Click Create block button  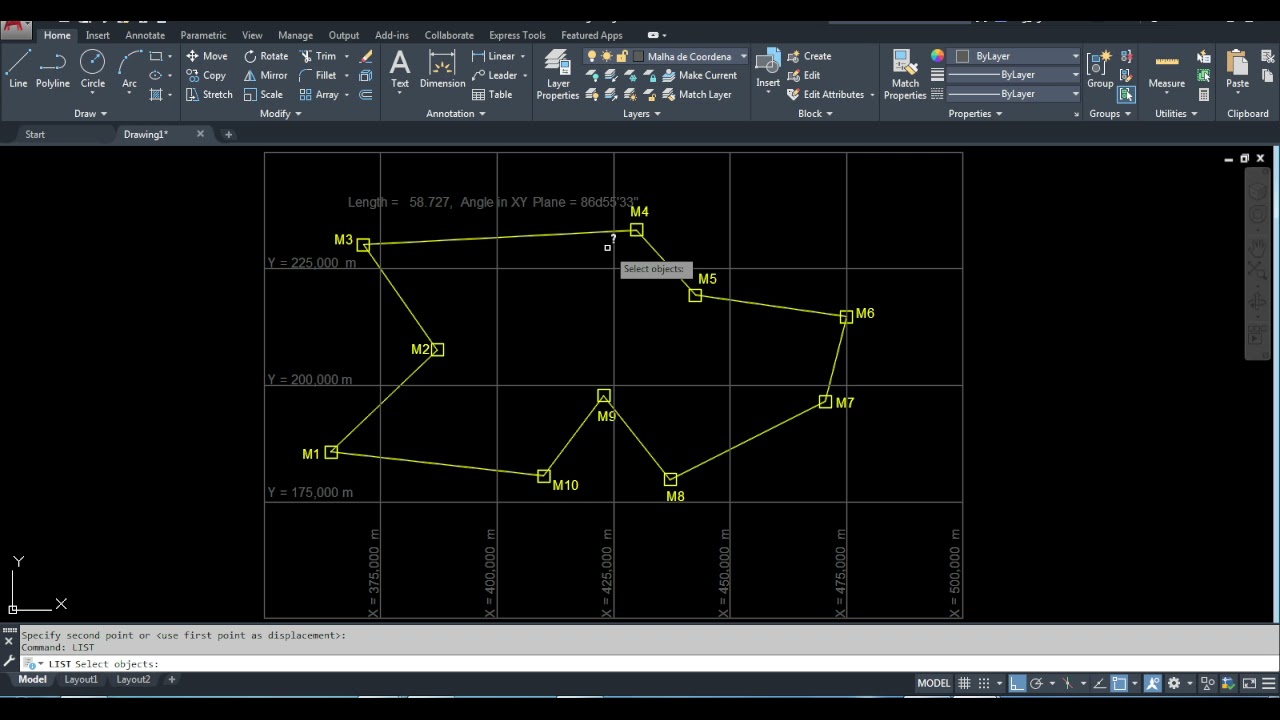click(809, 56)
